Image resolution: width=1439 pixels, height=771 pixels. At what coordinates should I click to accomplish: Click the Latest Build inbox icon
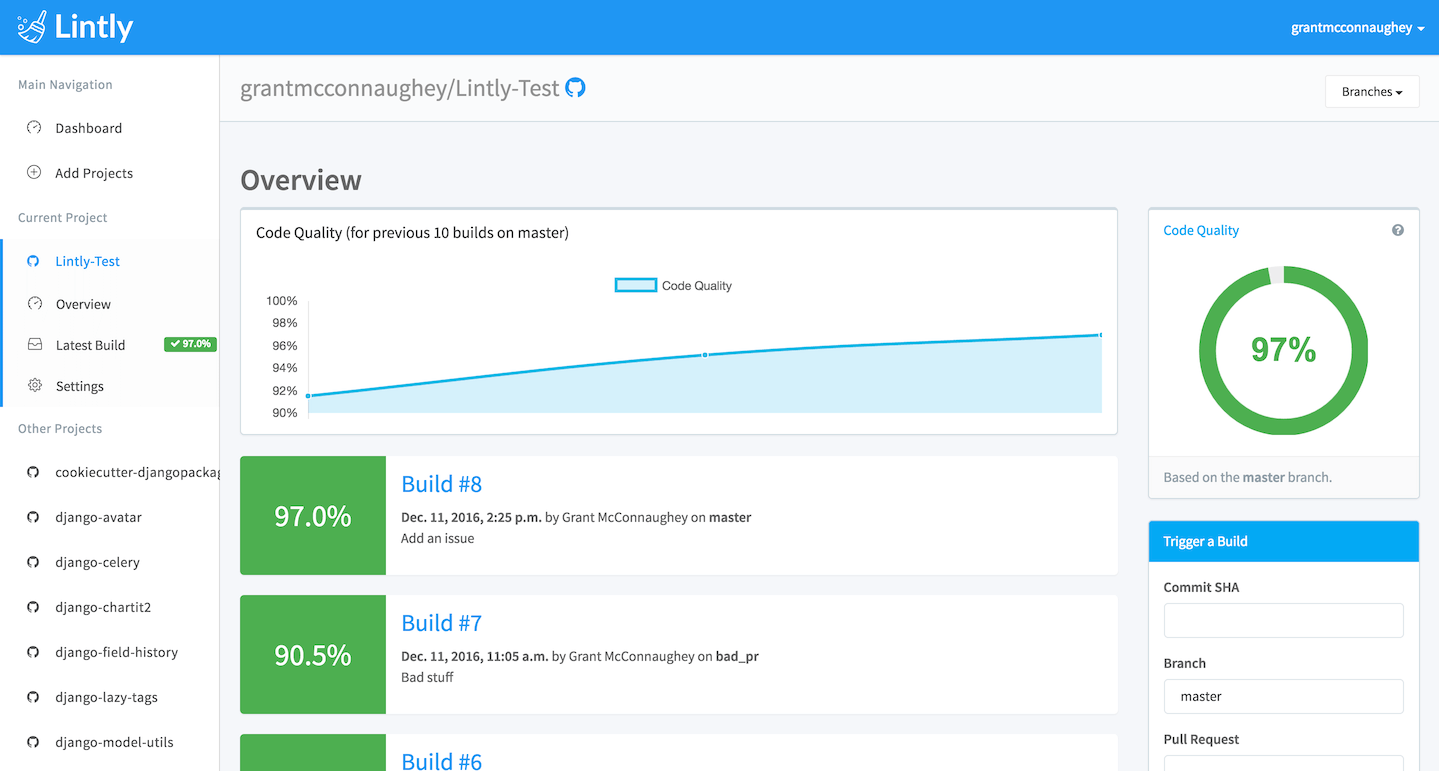tap(35, 345)
